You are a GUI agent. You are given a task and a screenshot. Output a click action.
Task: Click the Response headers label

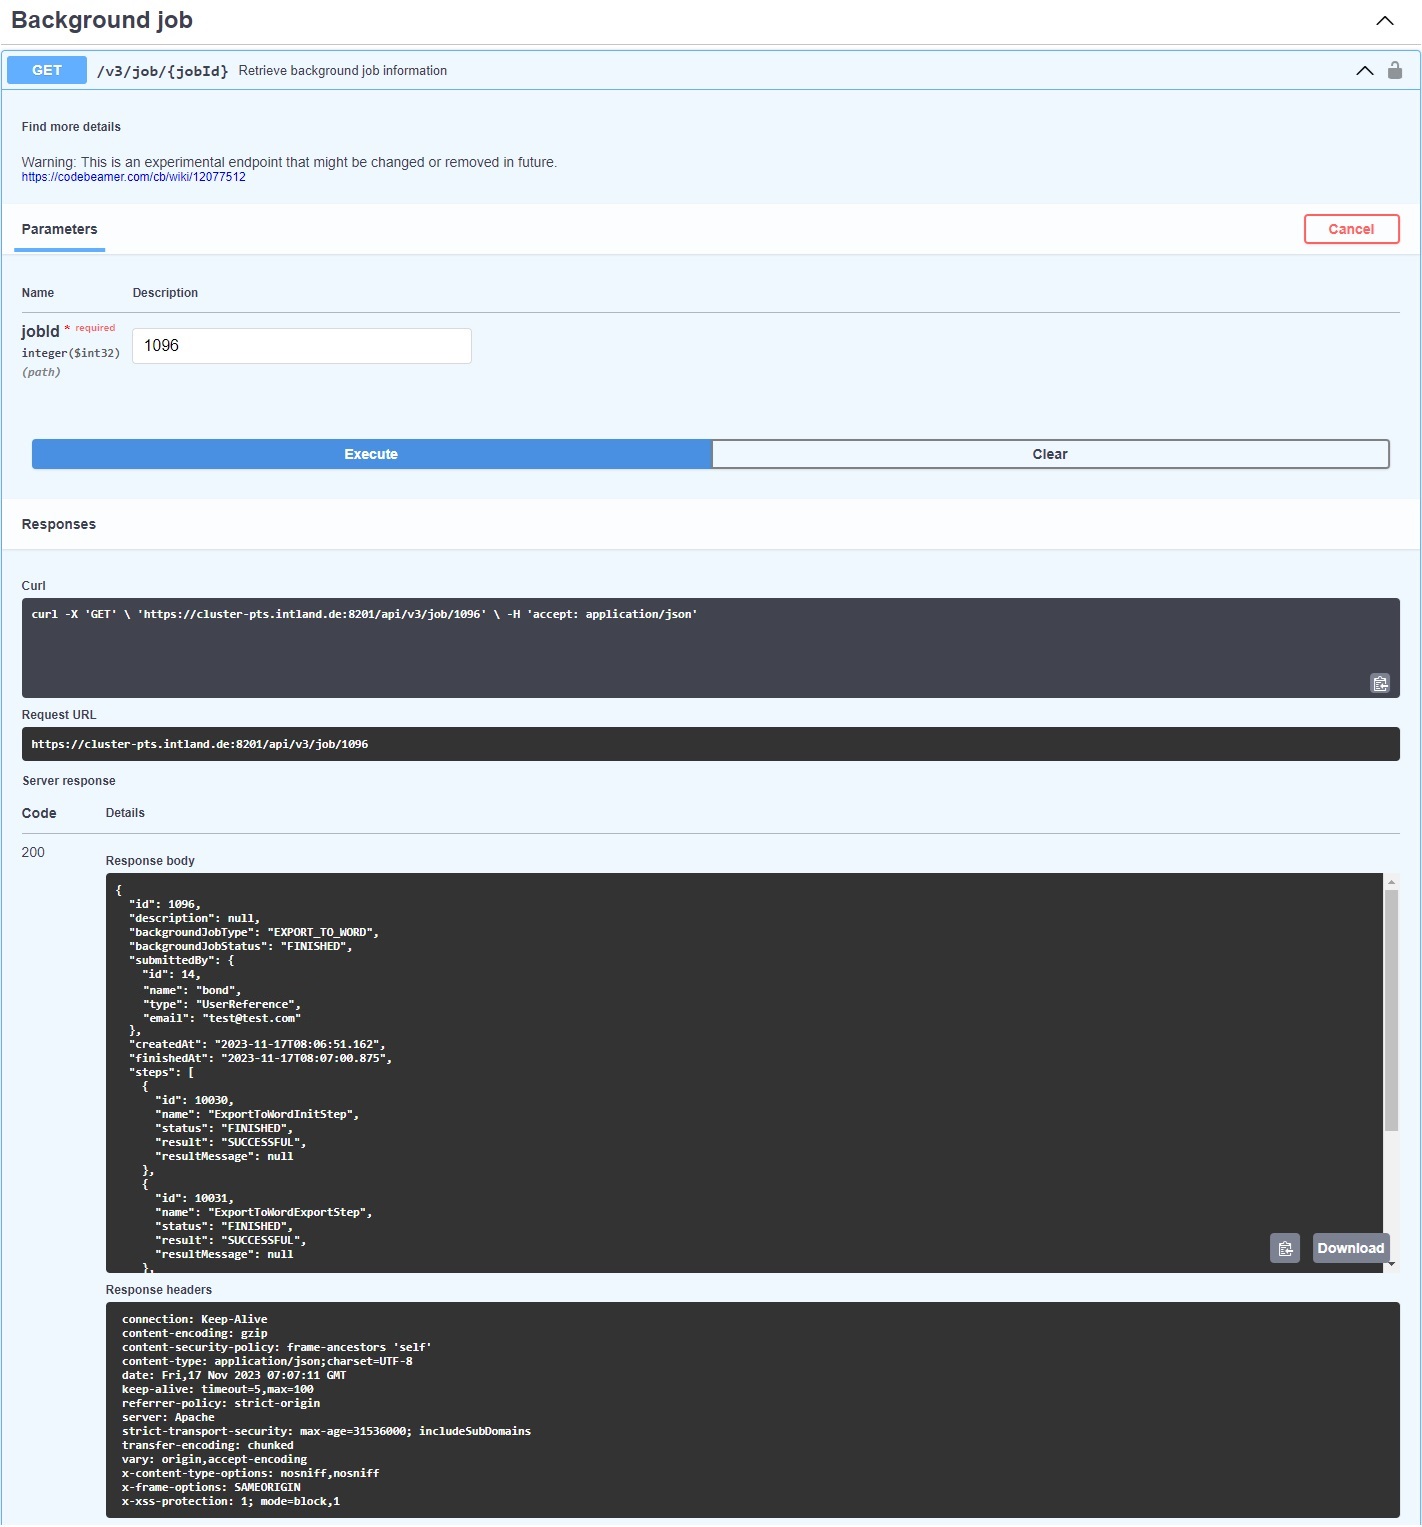pos(159,1290)
